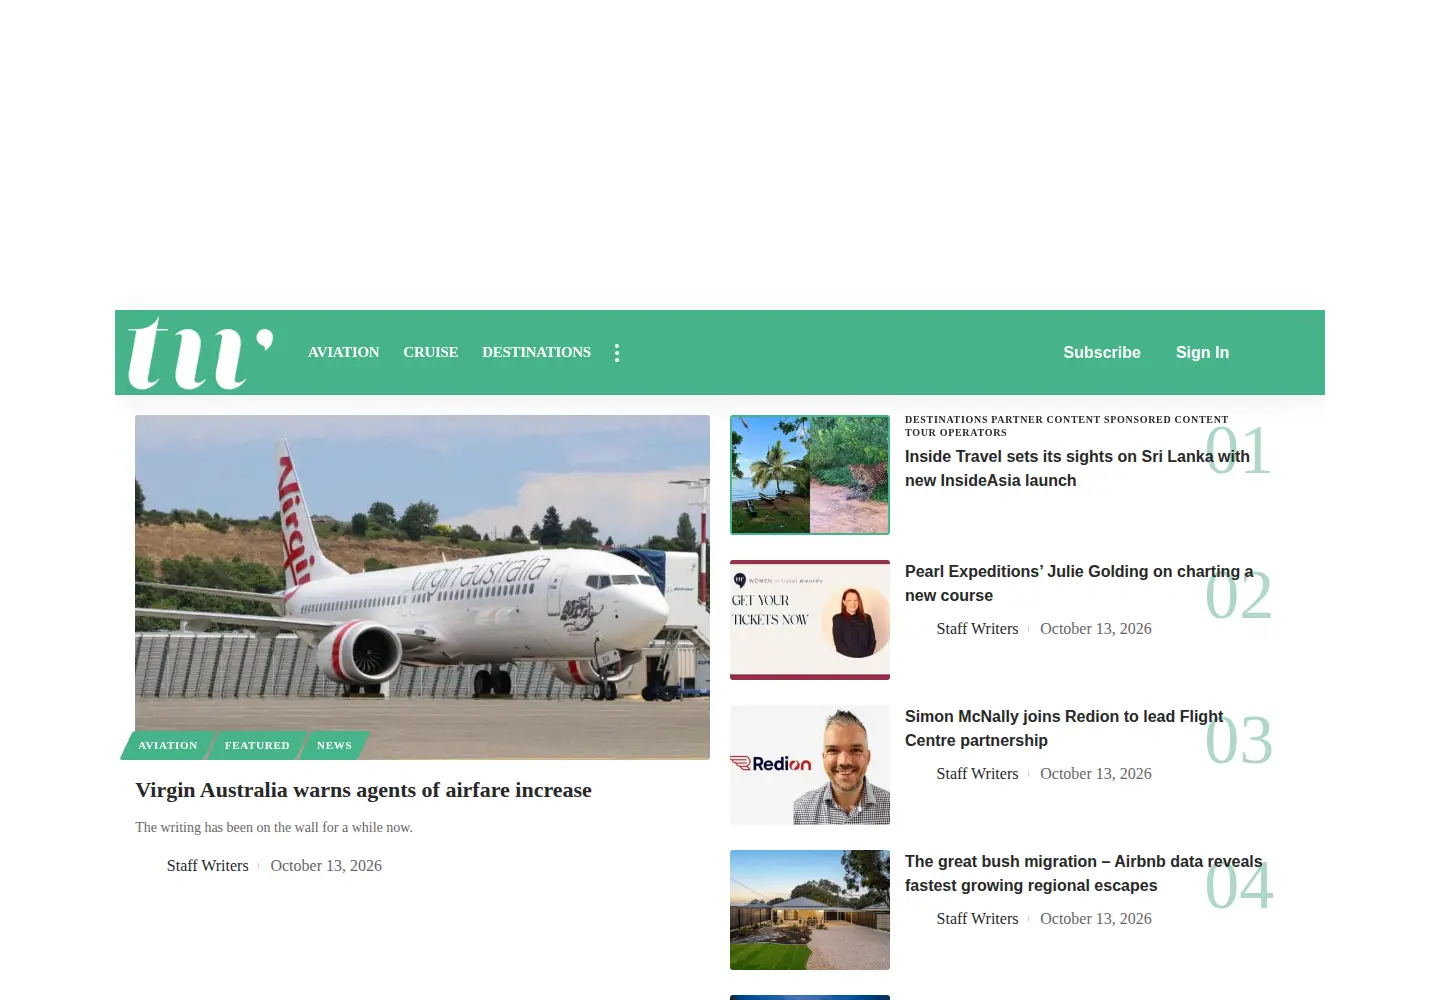1440x1000 pixels.
Task: Open the Cruise menu item
Action: pos(431,352)
